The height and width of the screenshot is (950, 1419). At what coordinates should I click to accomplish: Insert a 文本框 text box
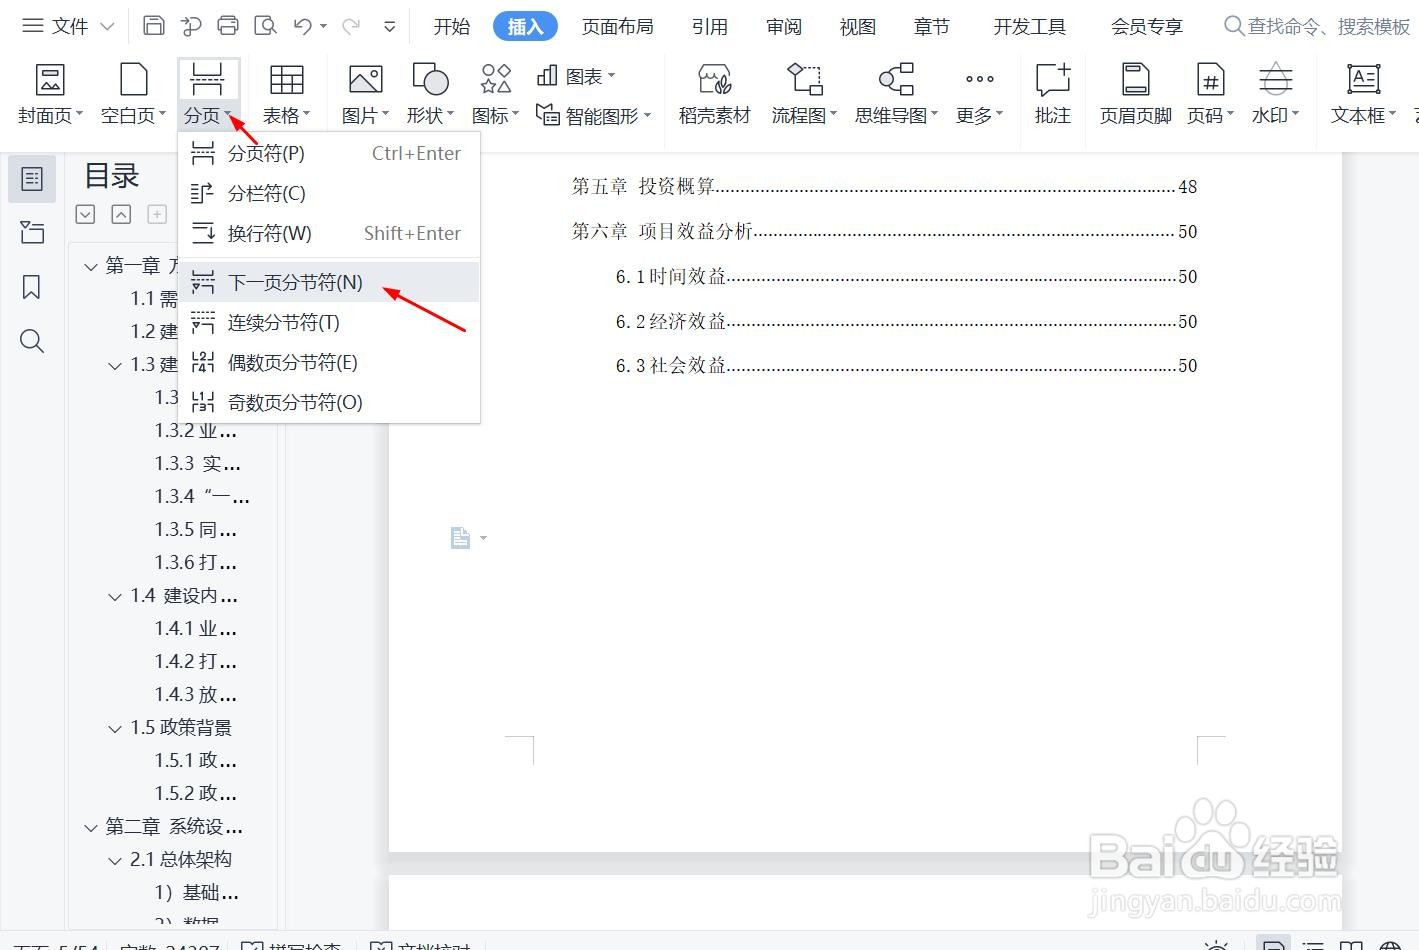point(1362,90)
